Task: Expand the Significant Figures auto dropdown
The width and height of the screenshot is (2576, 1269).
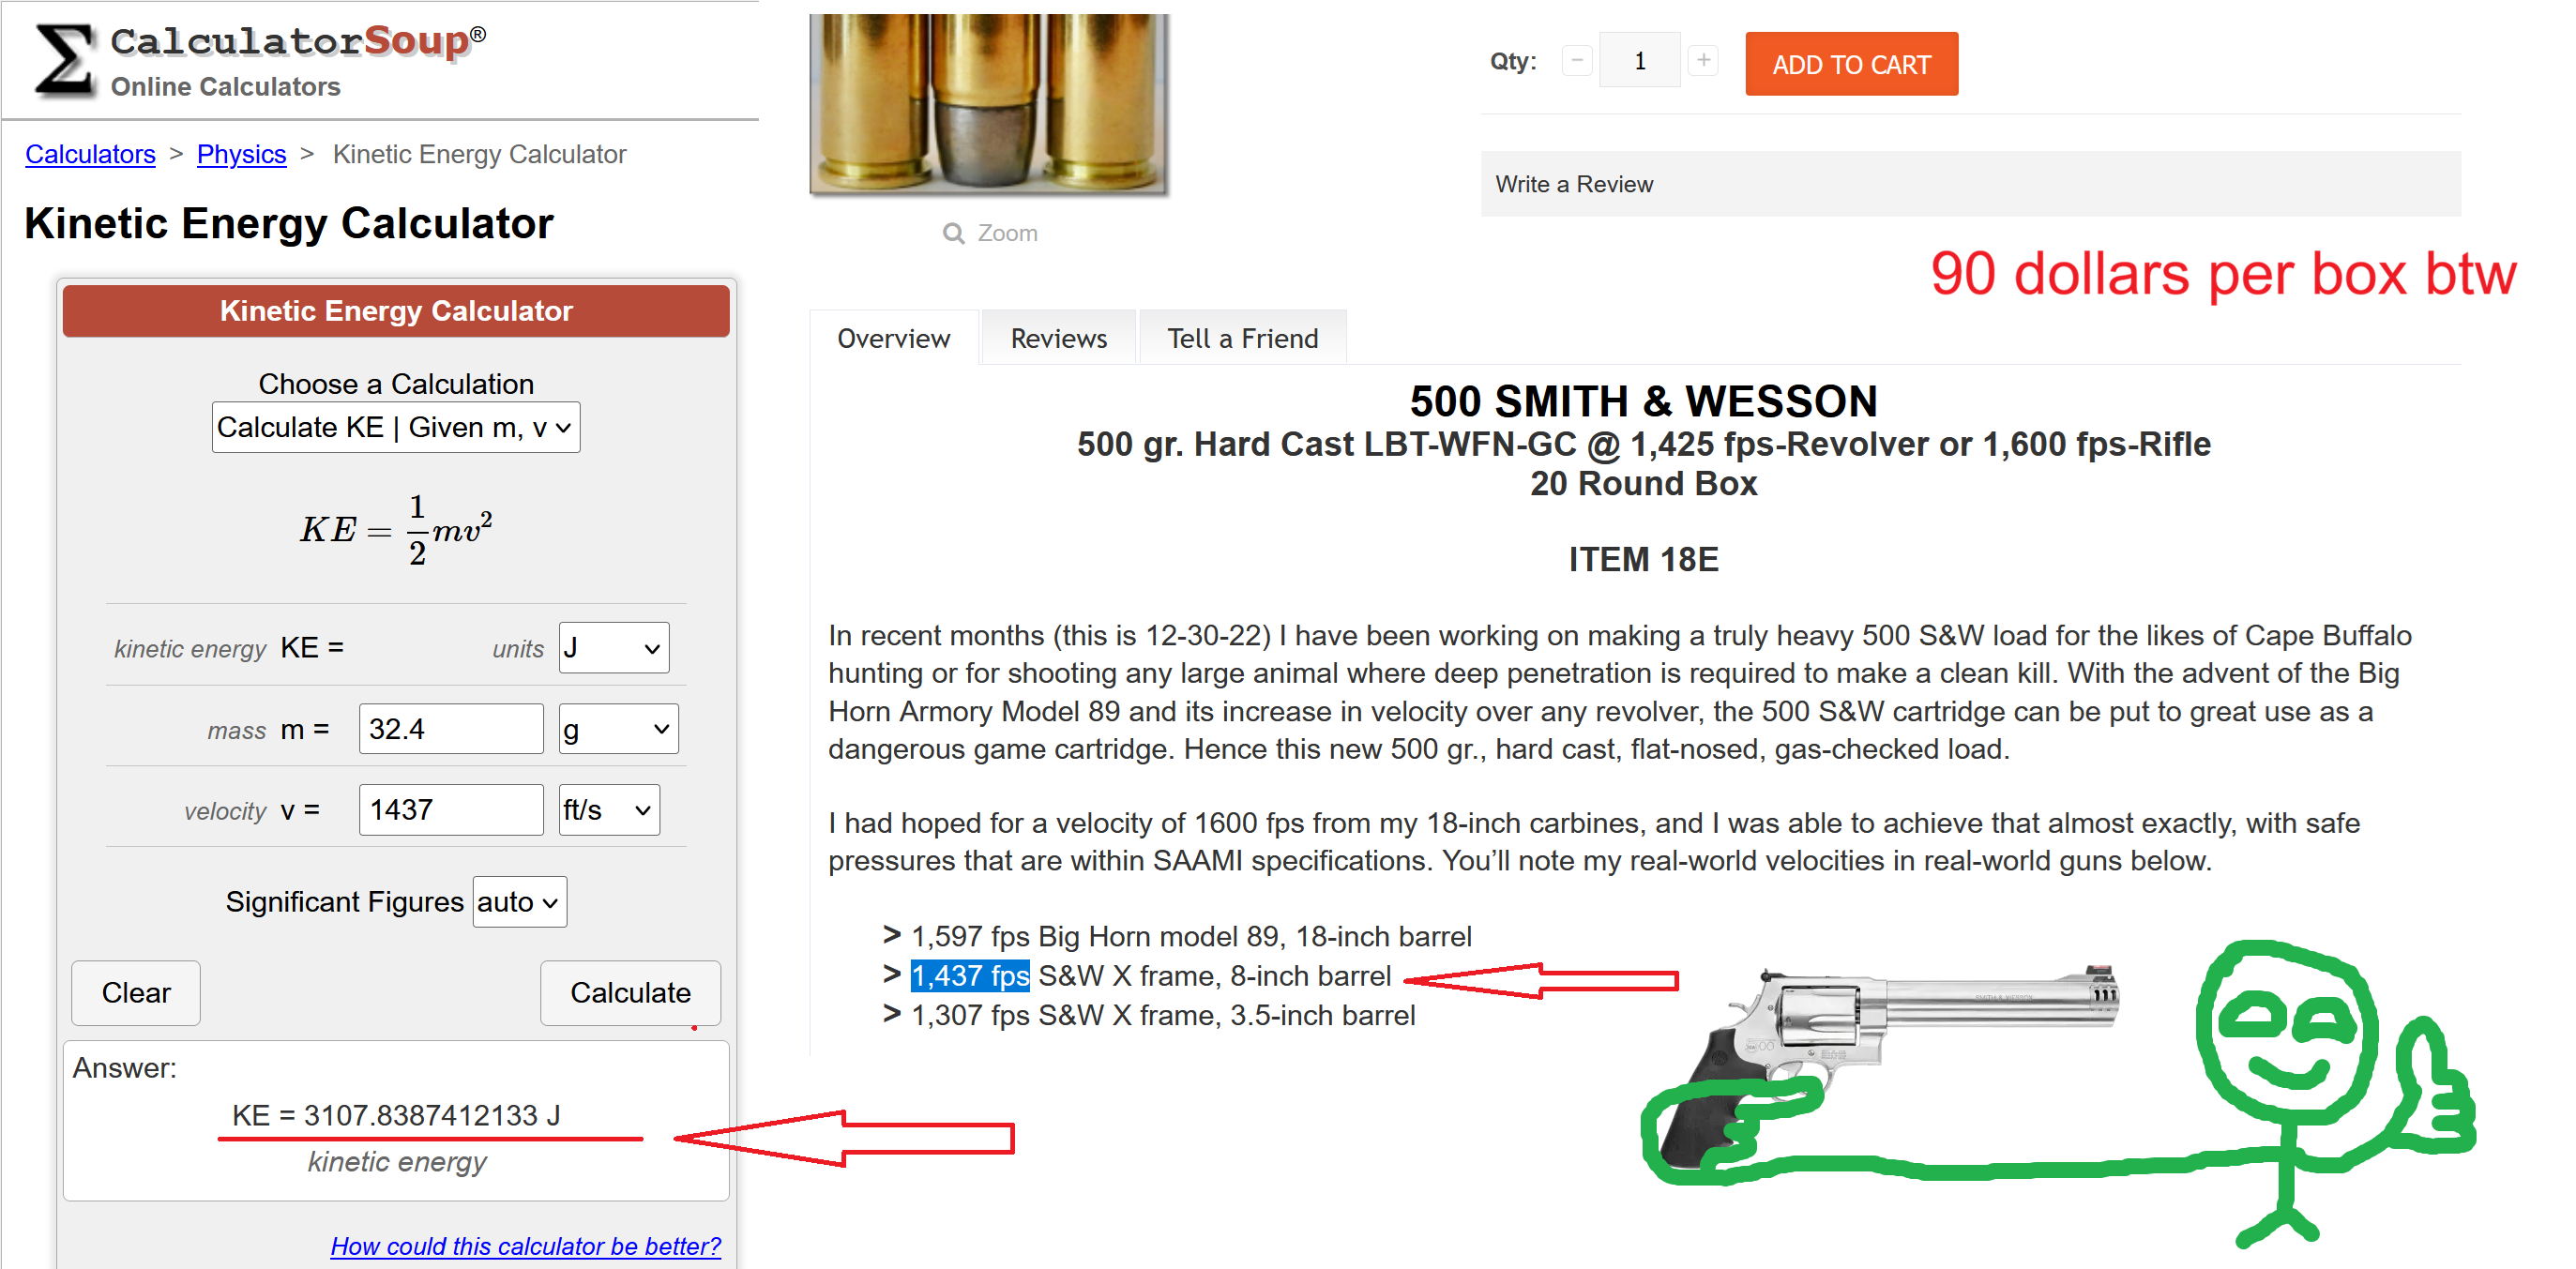Action: [x=518, y=902]
